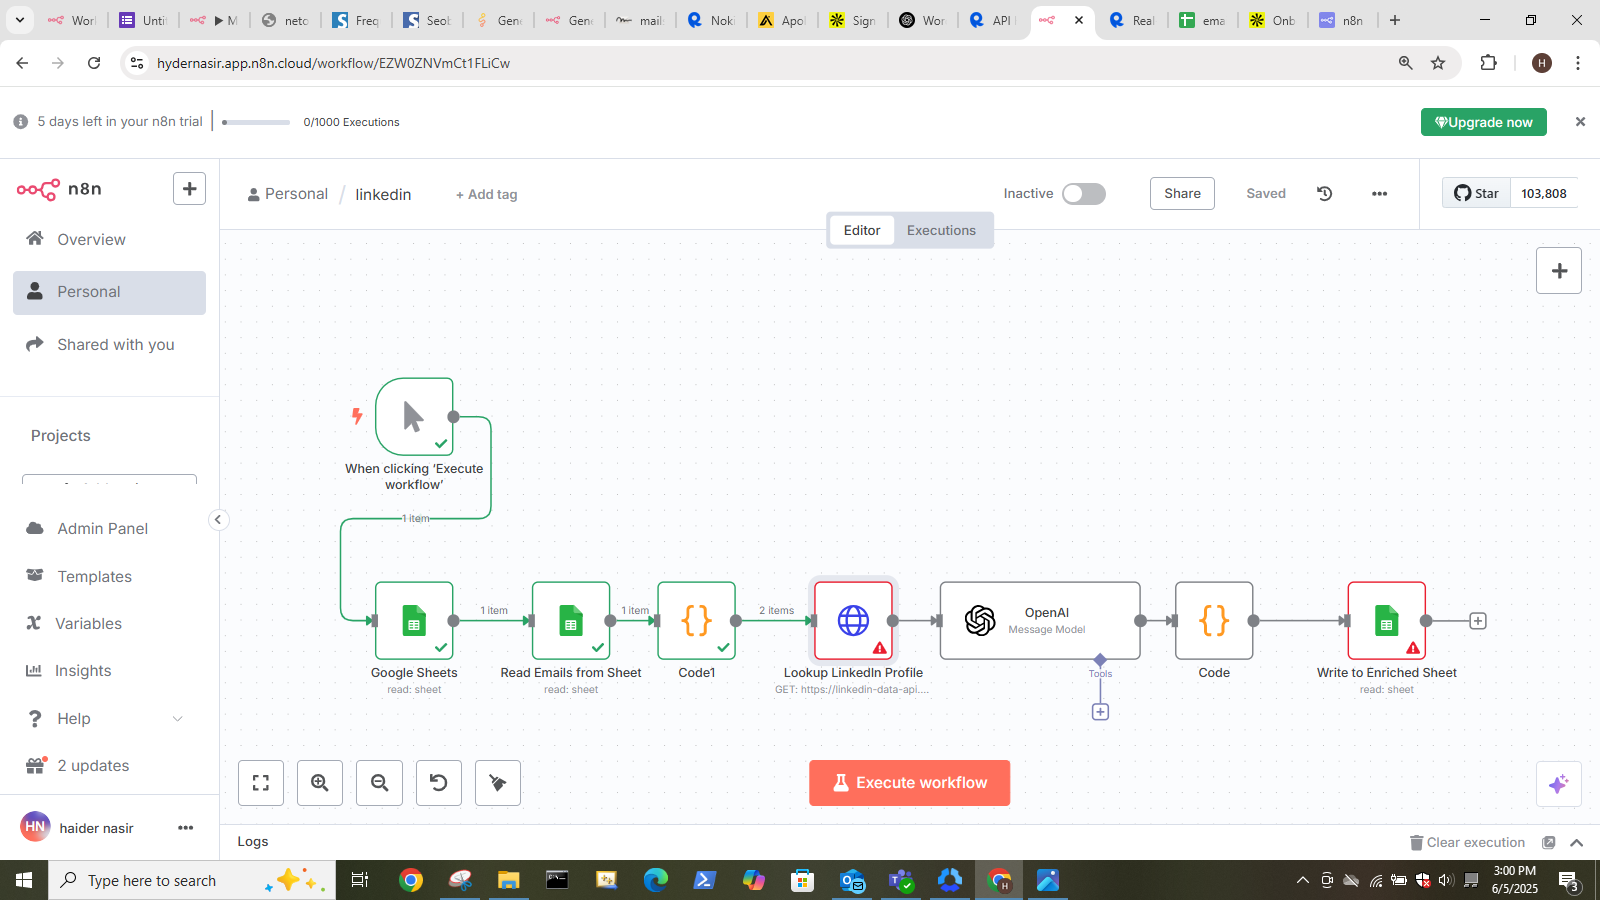The height and width of the screenshot is (900, 1600).
Task: Select the Code node after OpenAI
Action: pos(1214,621)
